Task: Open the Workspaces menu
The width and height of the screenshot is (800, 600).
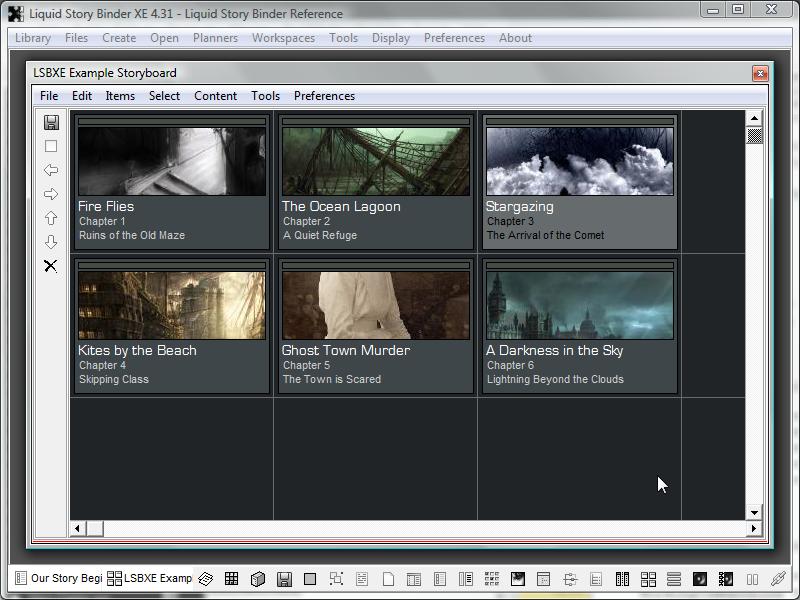Action: tap(283, 38)
